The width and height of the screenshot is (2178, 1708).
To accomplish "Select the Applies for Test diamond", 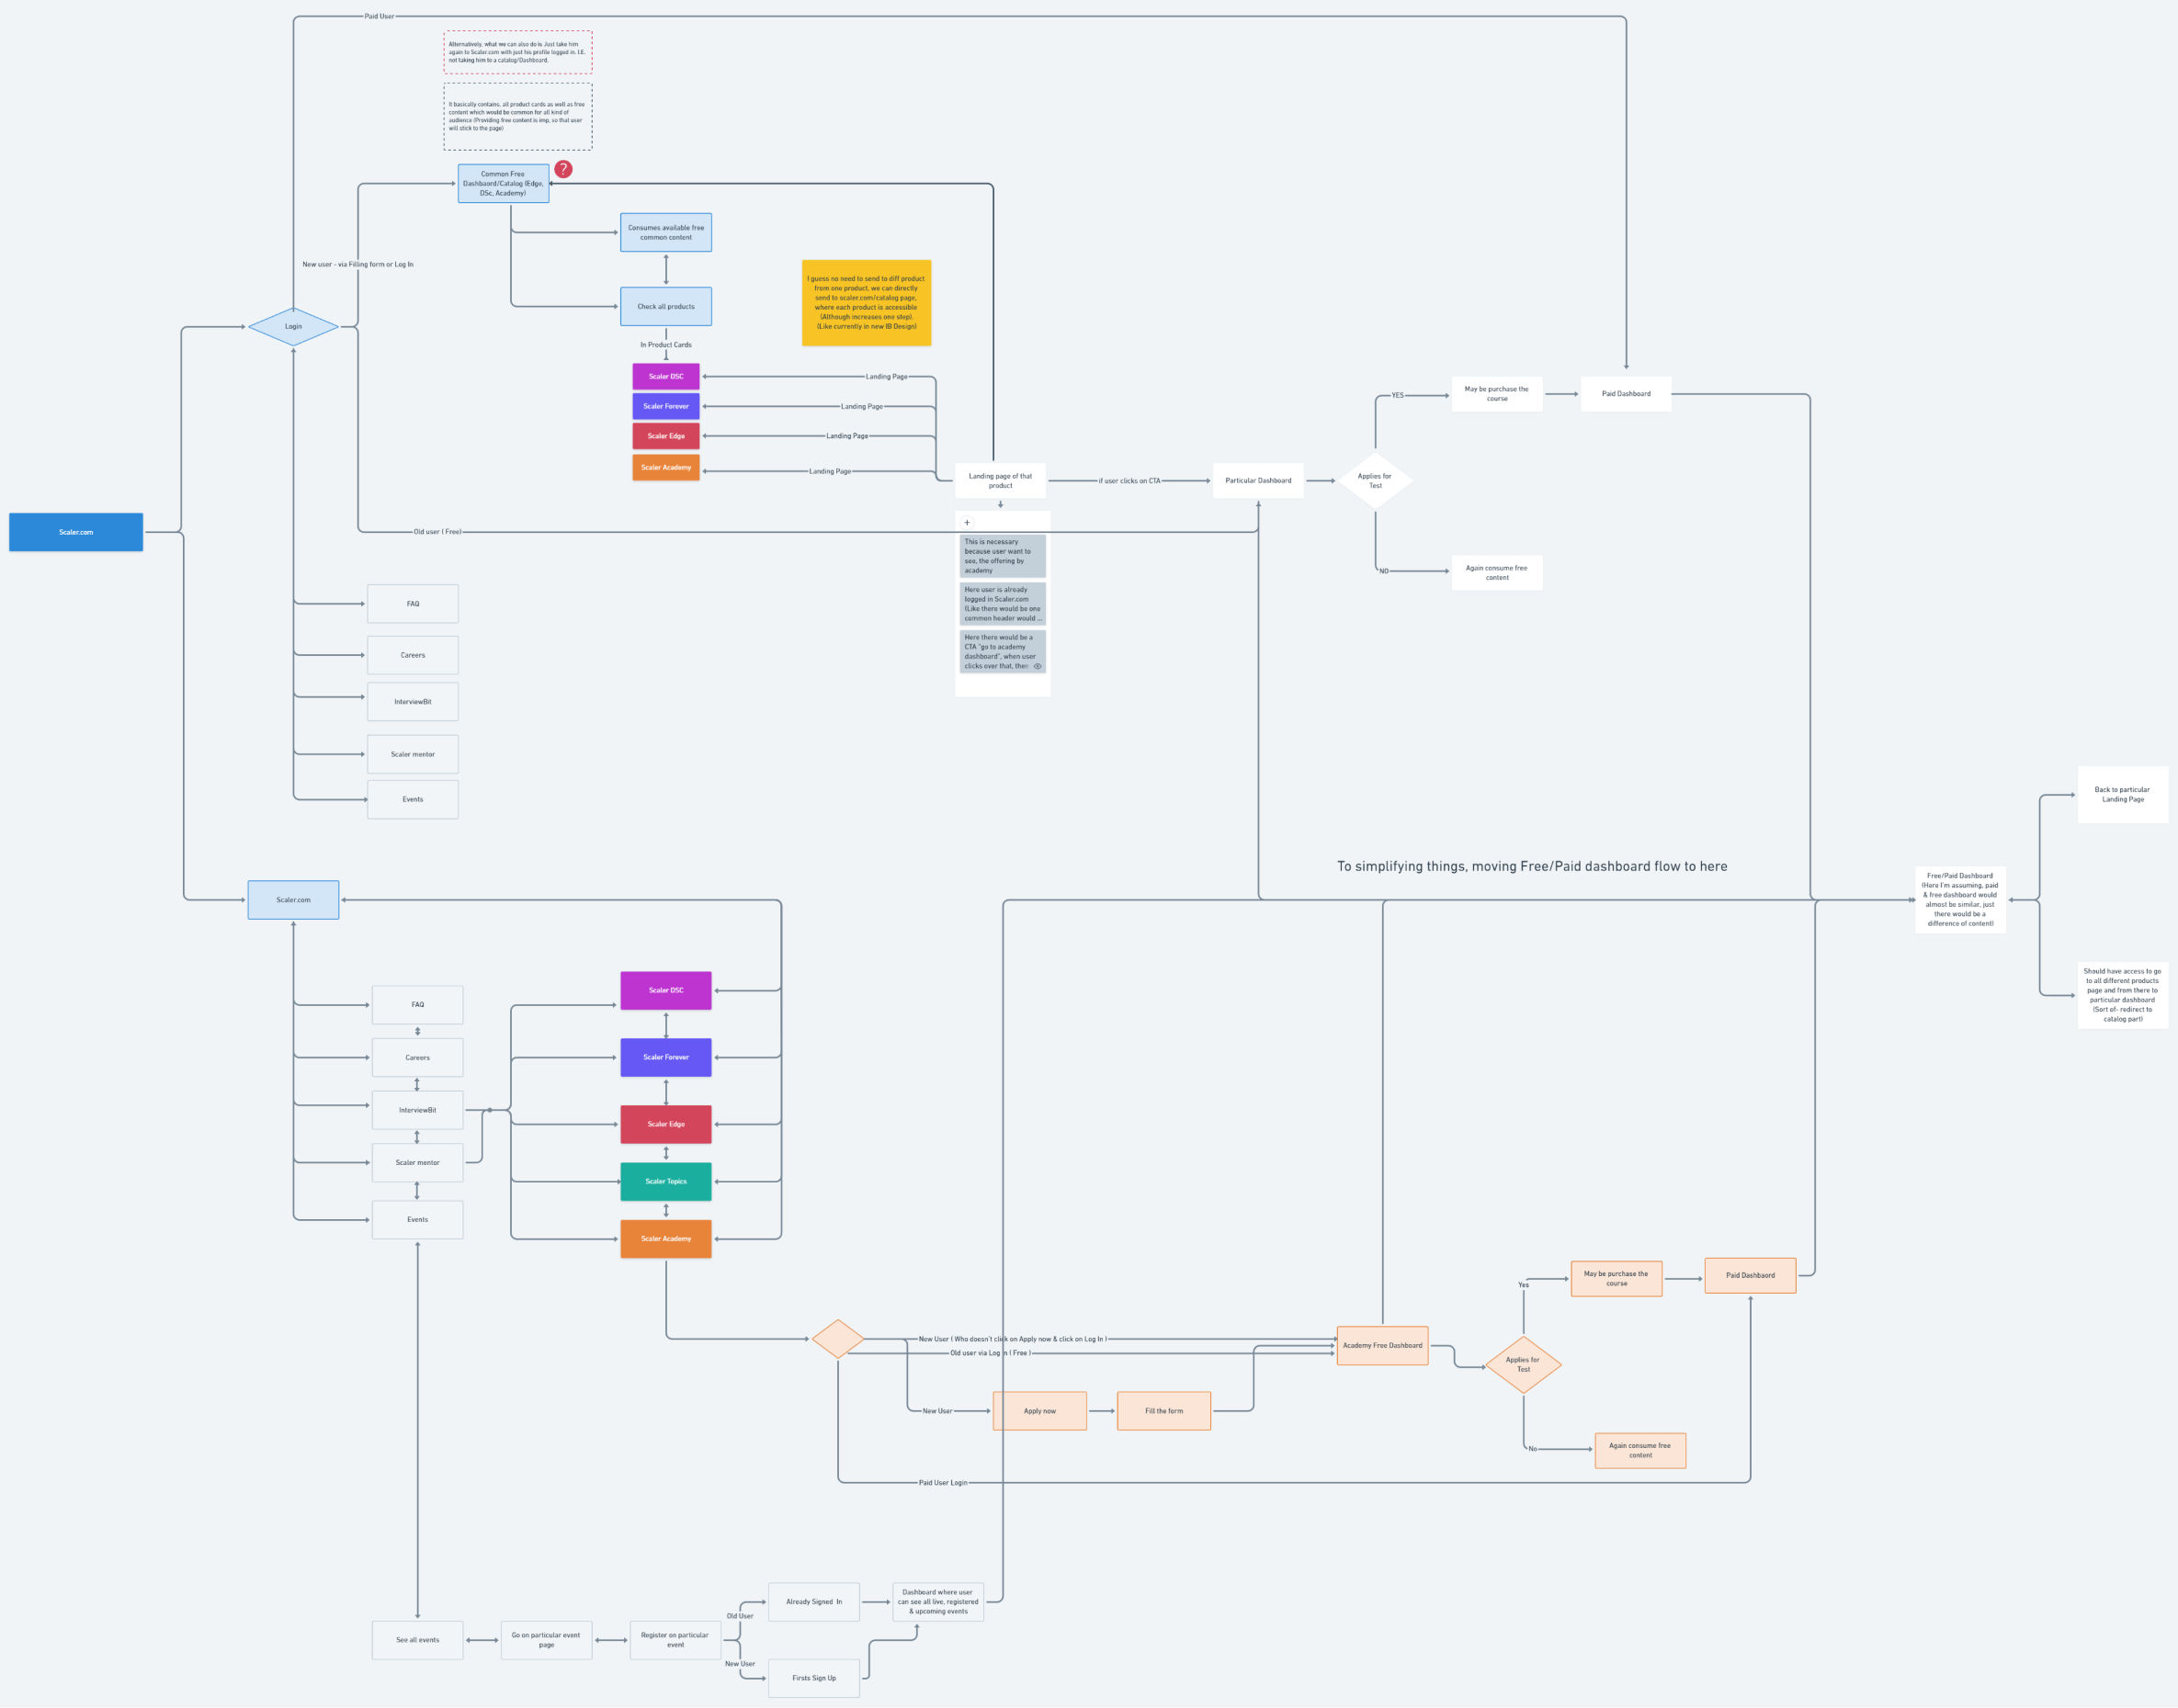I will [1377, 480].
